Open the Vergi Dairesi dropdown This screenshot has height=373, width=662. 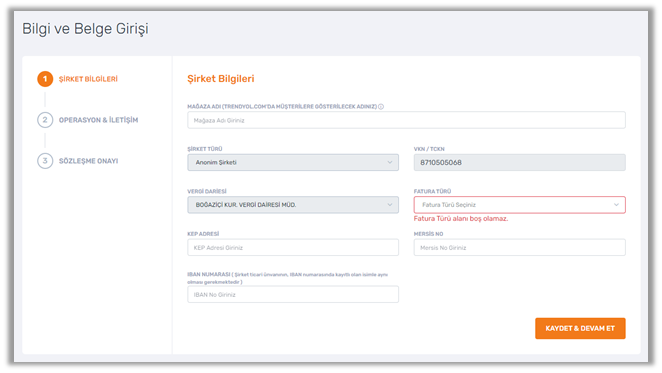(x=293, y=205)
